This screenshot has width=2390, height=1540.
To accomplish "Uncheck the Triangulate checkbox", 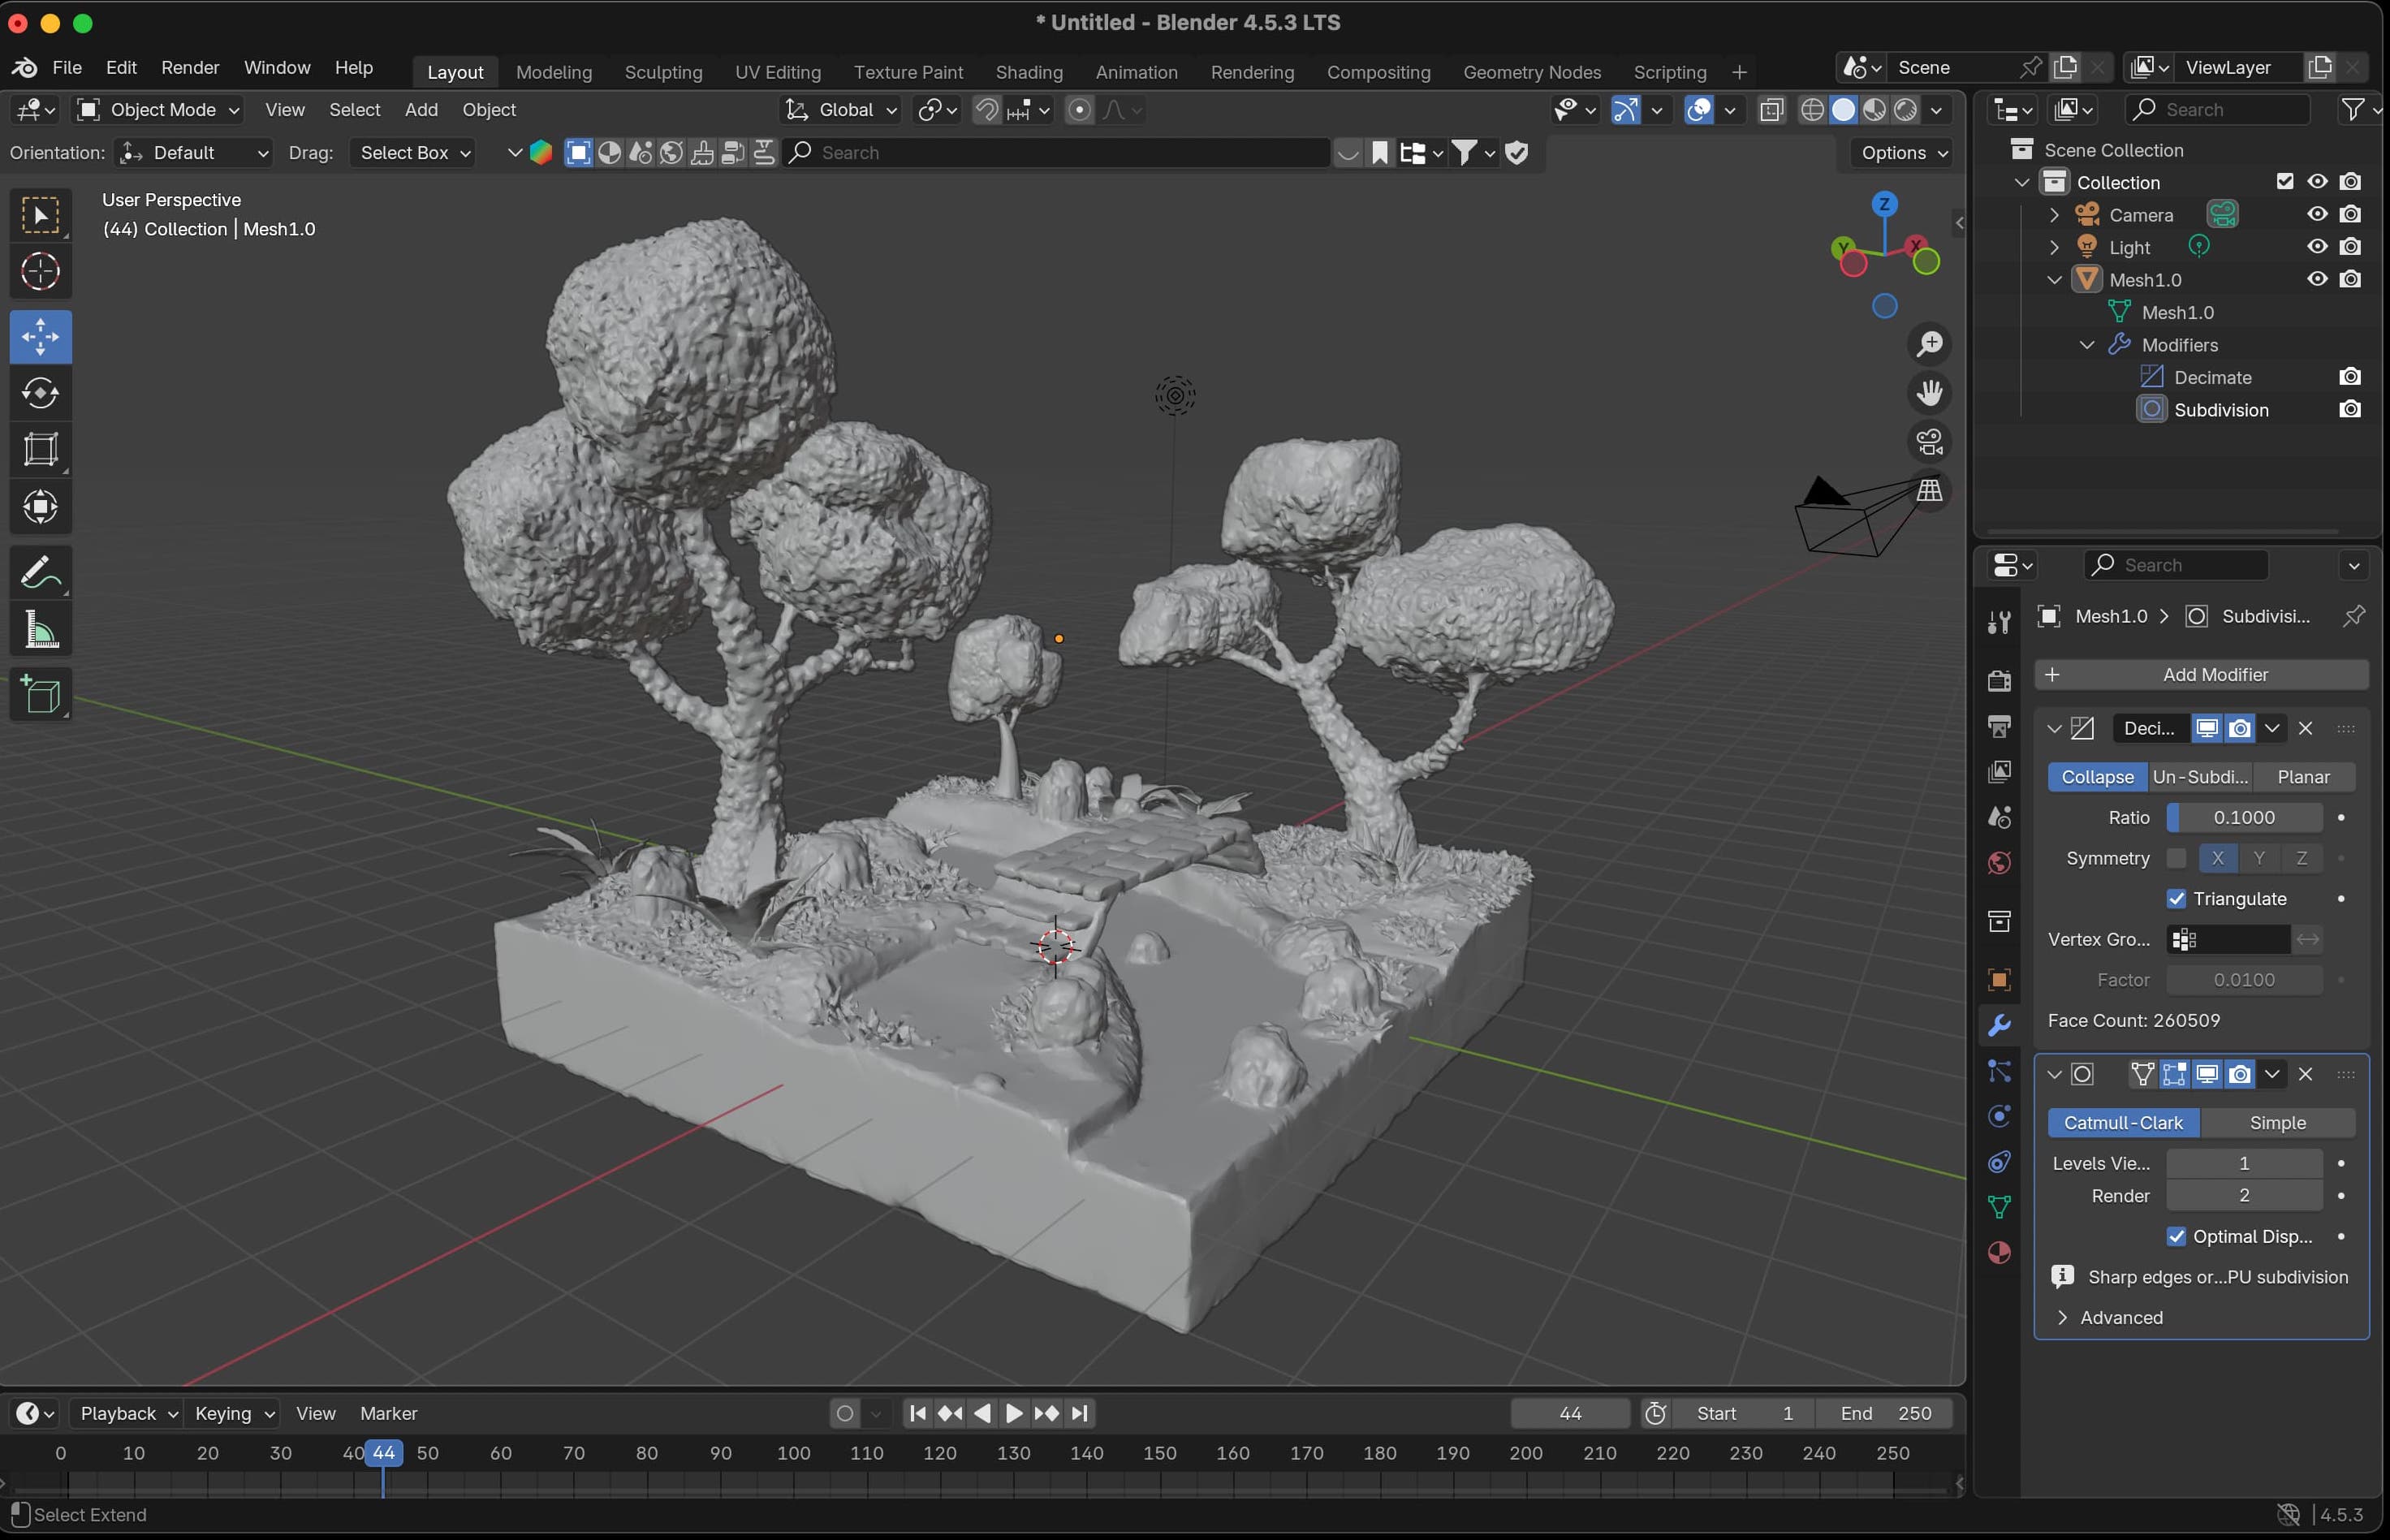I will 2176,899.
